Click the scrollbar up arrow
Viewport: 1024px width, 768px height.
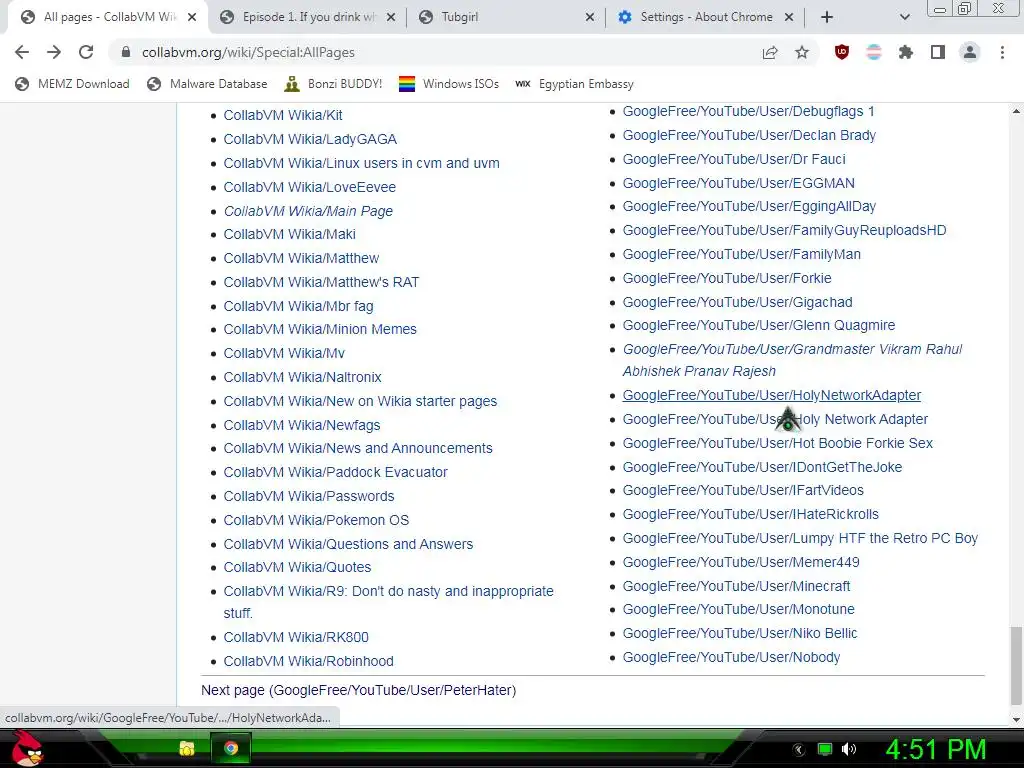click(1016, 112)
